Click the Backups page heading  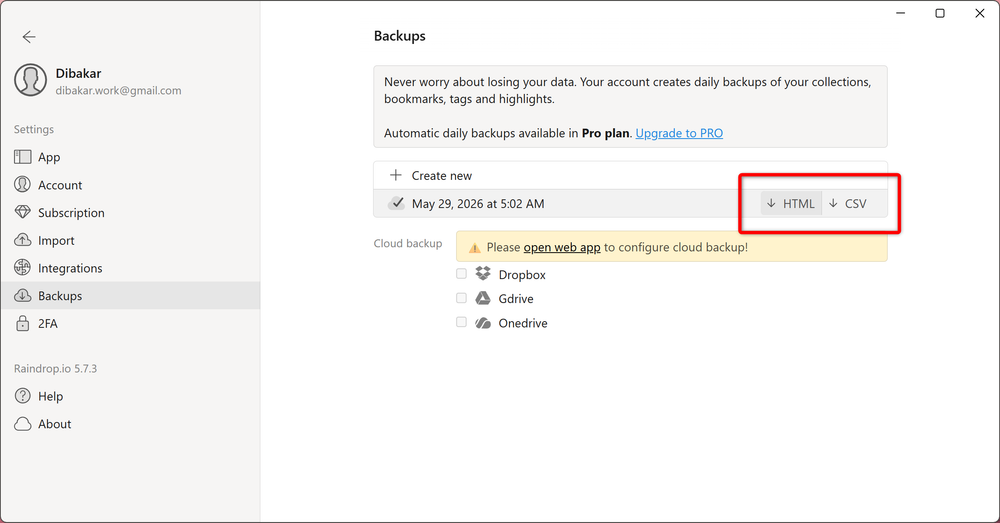(x=399, y=36)
